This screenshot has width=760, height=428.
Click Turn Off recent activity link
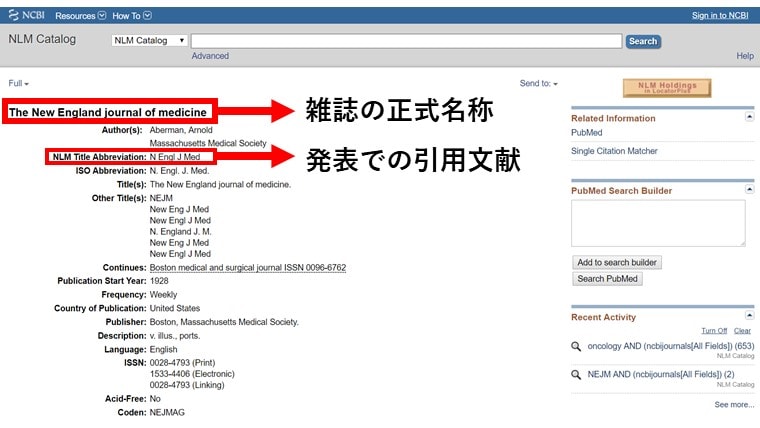(x=714, y=331)
